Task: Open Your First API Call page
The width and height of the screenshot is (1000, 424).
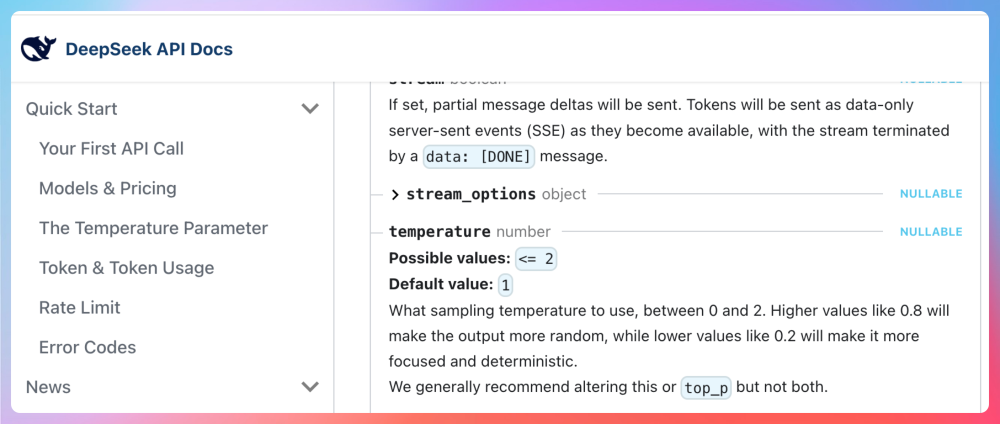Action: pos(111,148)
